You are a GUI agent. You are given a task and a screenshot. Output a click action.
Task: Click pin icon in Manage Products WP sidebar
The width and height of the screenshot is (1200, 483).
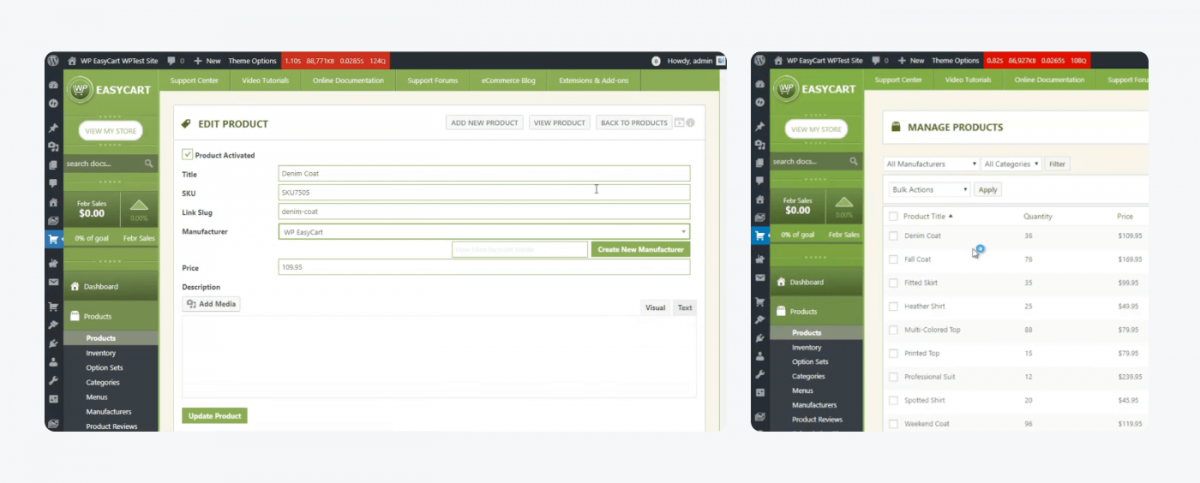(761, 127)
